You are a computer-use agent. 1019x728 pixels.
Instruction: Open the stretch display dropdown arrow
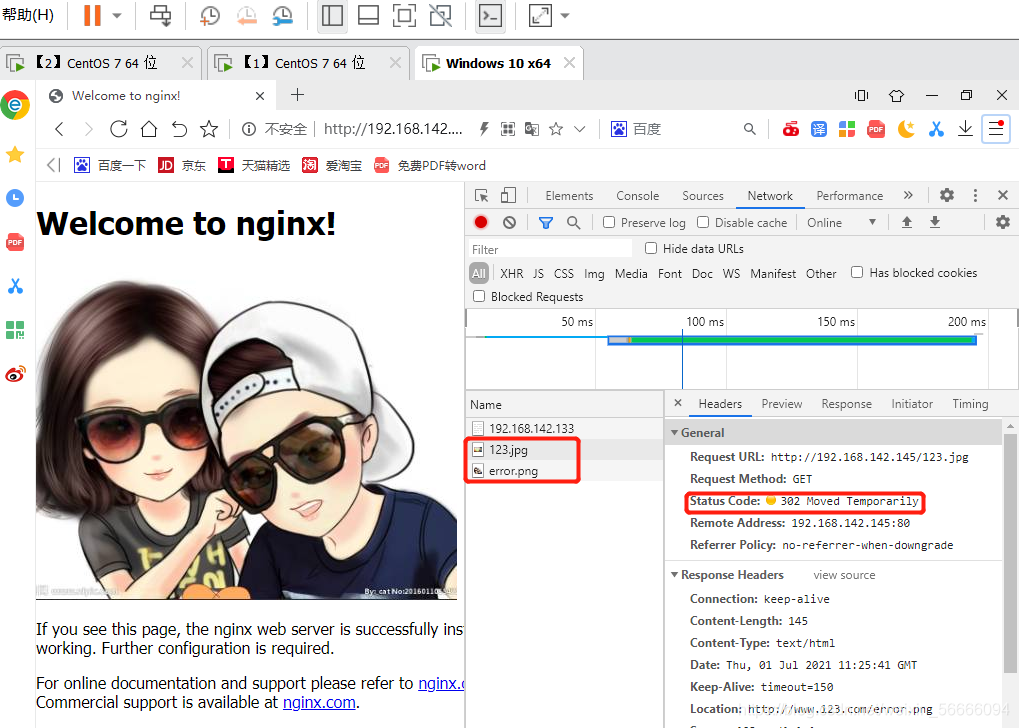click(x=565, y=16)
